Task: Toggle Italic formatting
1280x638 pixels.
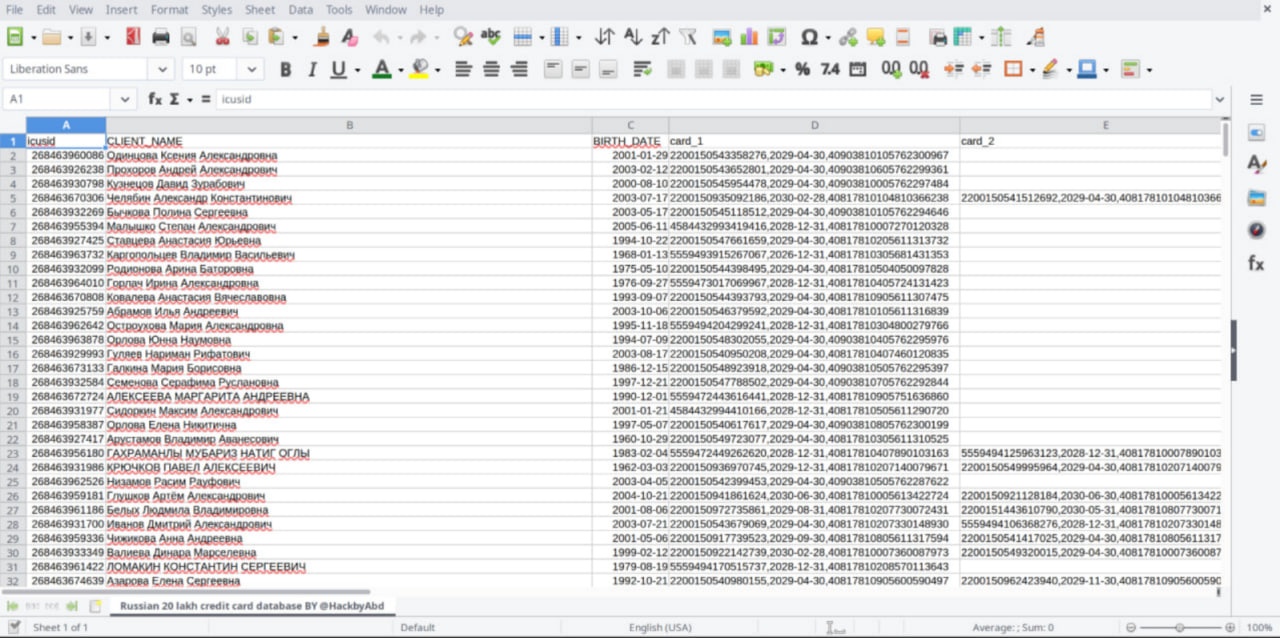Action: click(x=312, y=69)
